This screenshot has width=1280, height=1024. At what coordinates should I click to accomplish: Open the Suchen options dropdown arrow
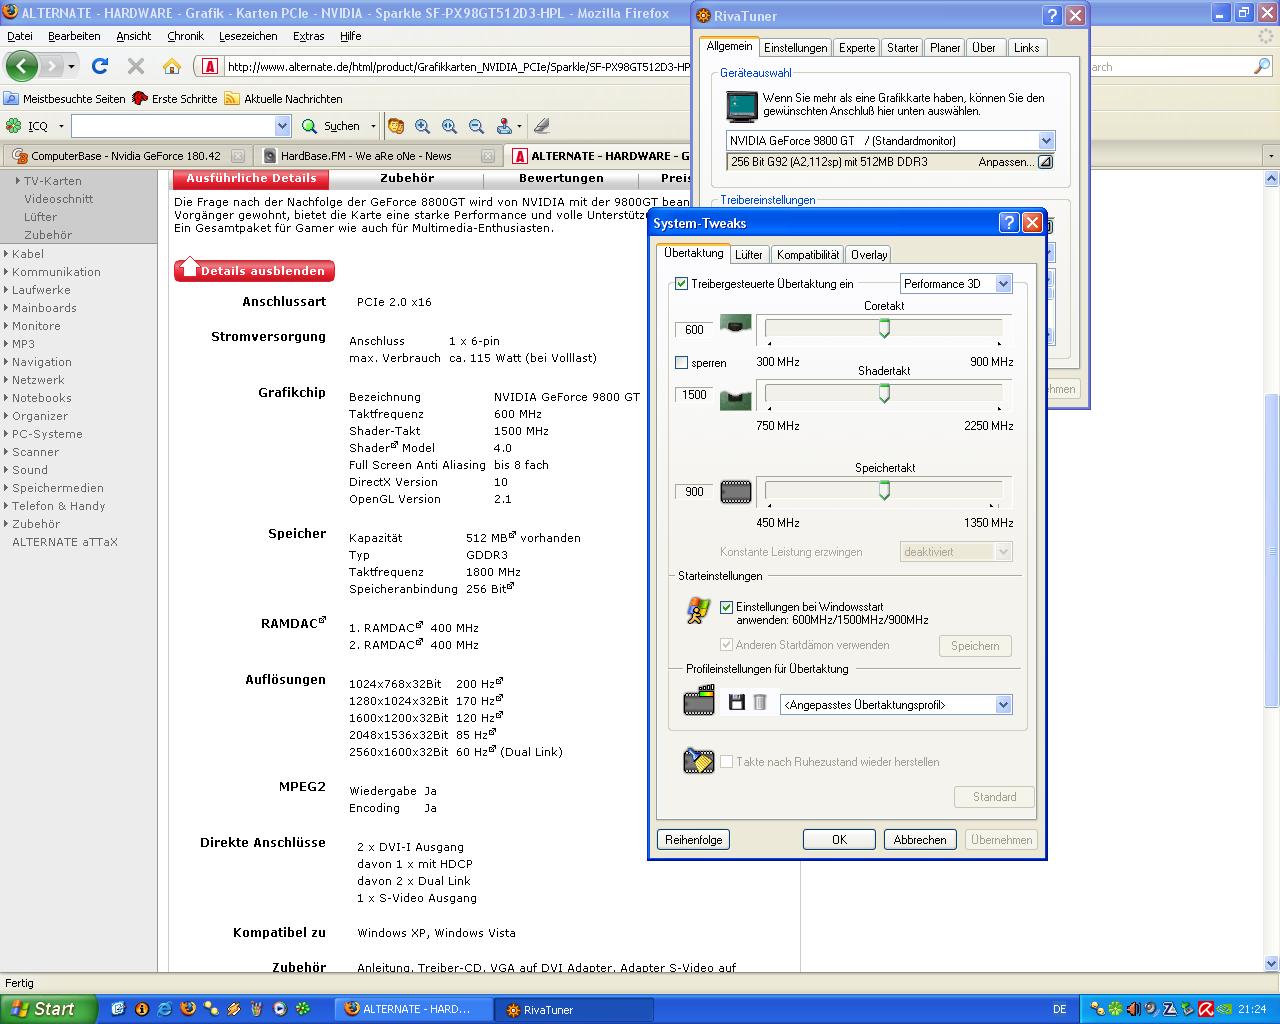click(373, 126)
